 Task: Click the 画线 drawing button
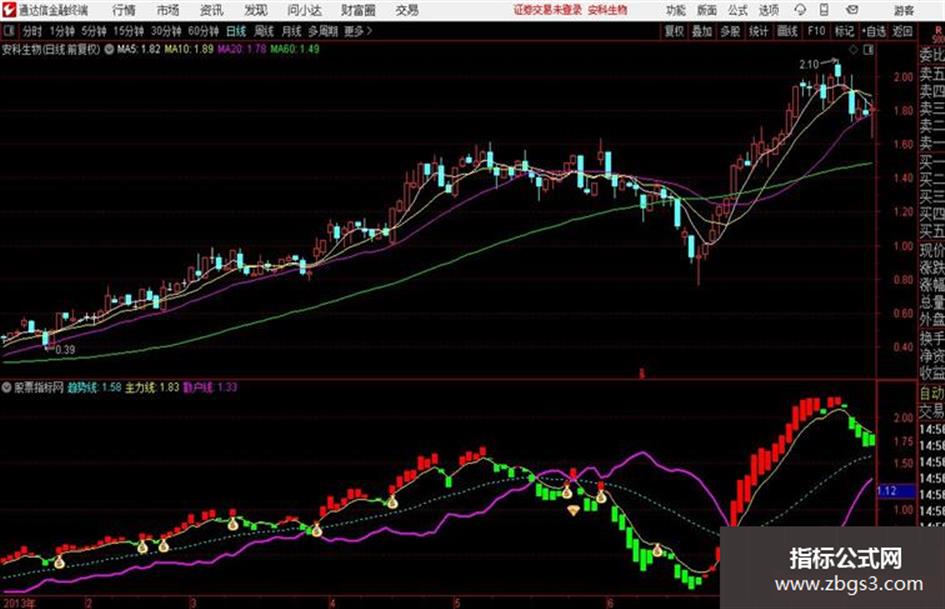point(787,31)
